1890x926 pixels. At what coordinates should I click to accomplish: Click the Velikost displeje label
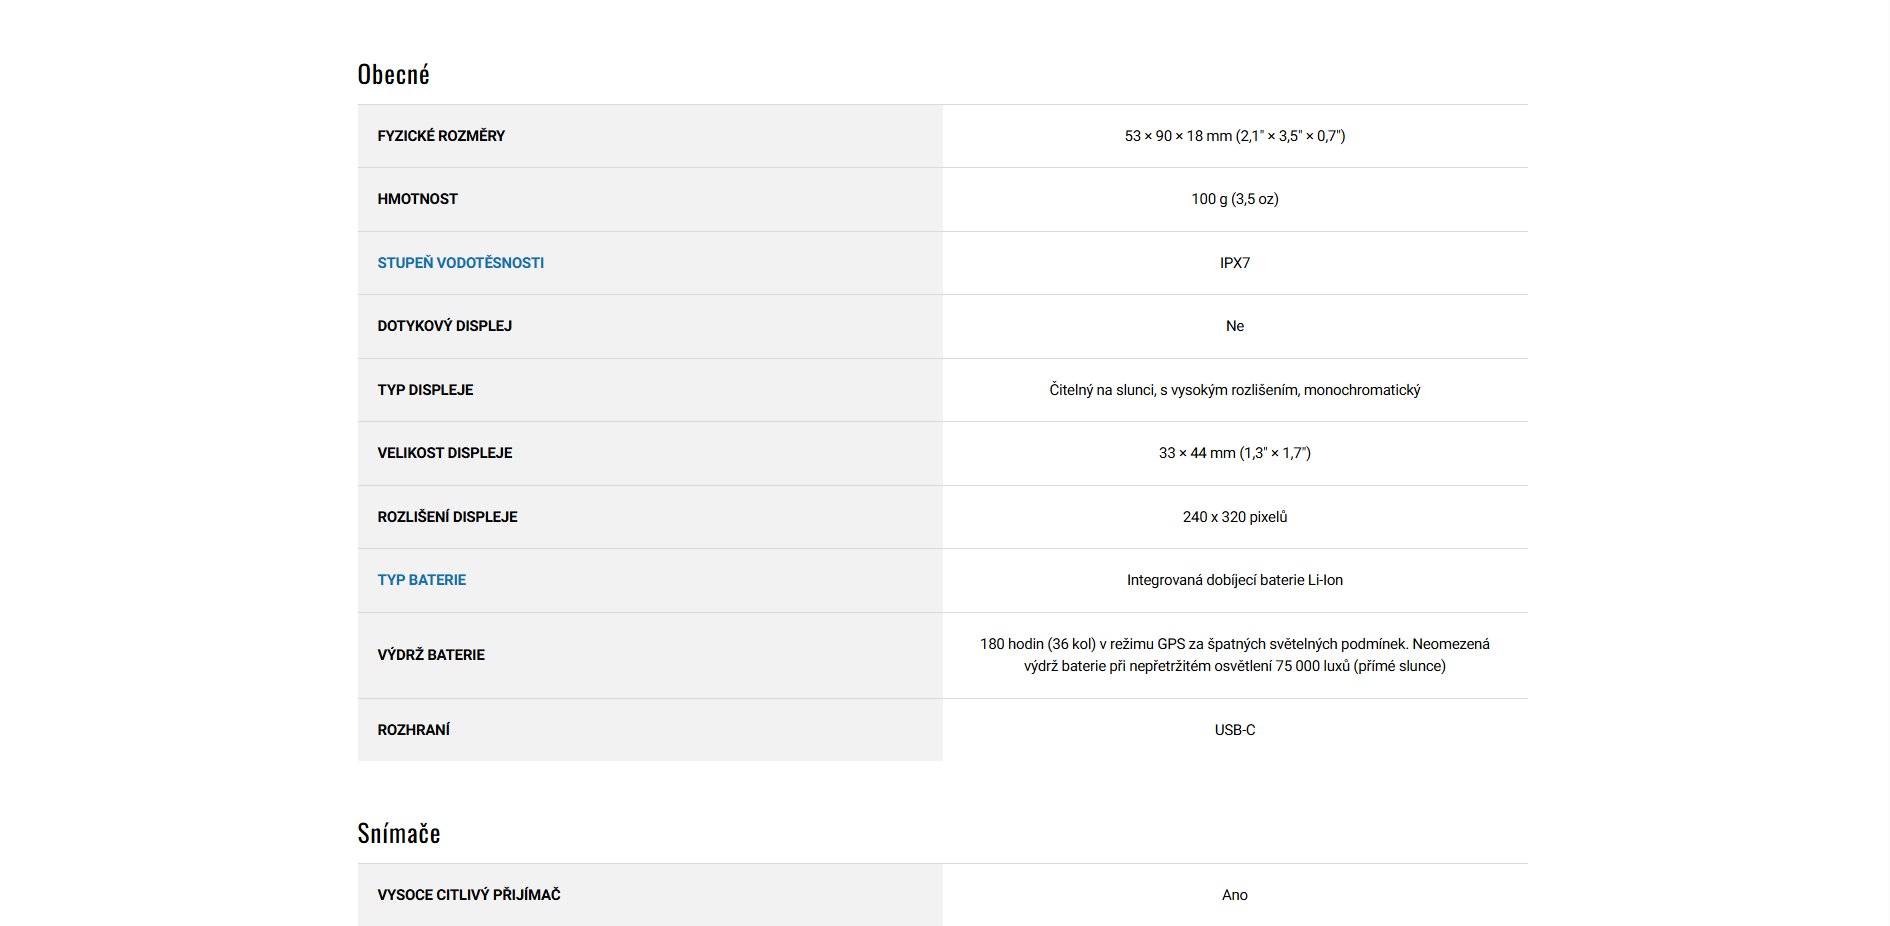[444, 453]
